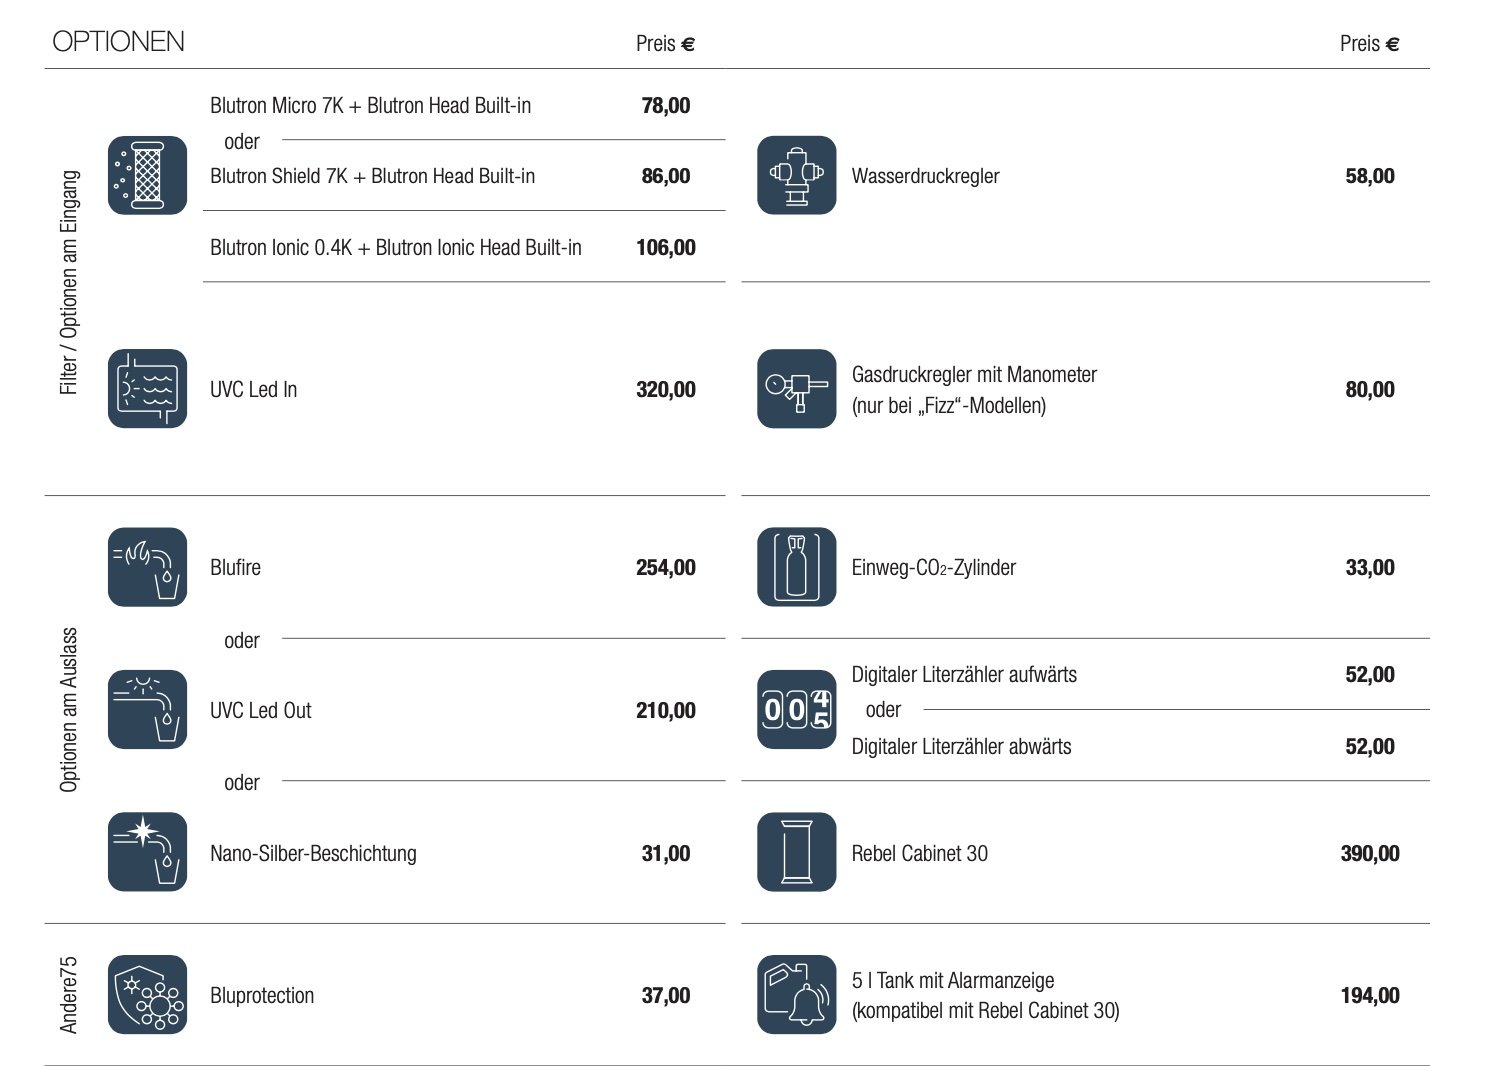The width and height of the screenshot is (1504, 1066).
Task: Click the Einweg-CO2-Zylinder bottle icon
Action: [796, 567]
